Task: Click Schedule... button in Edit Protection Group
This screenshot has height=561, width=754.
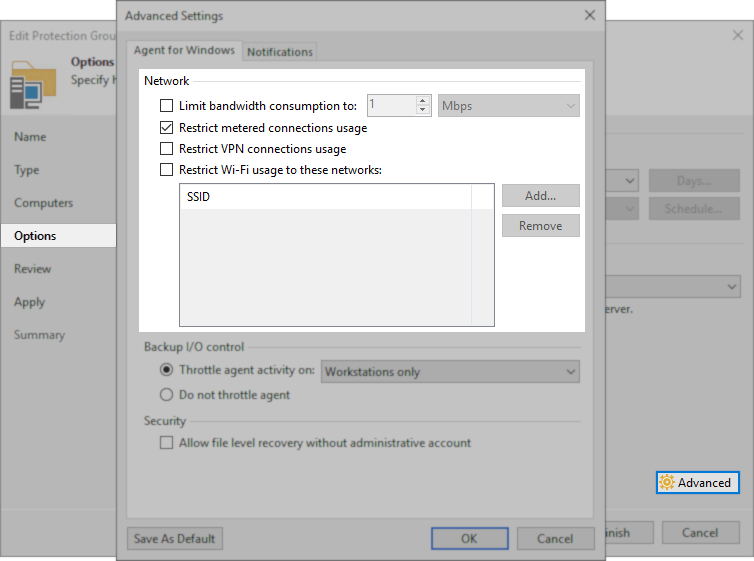Action: [694, 209]
